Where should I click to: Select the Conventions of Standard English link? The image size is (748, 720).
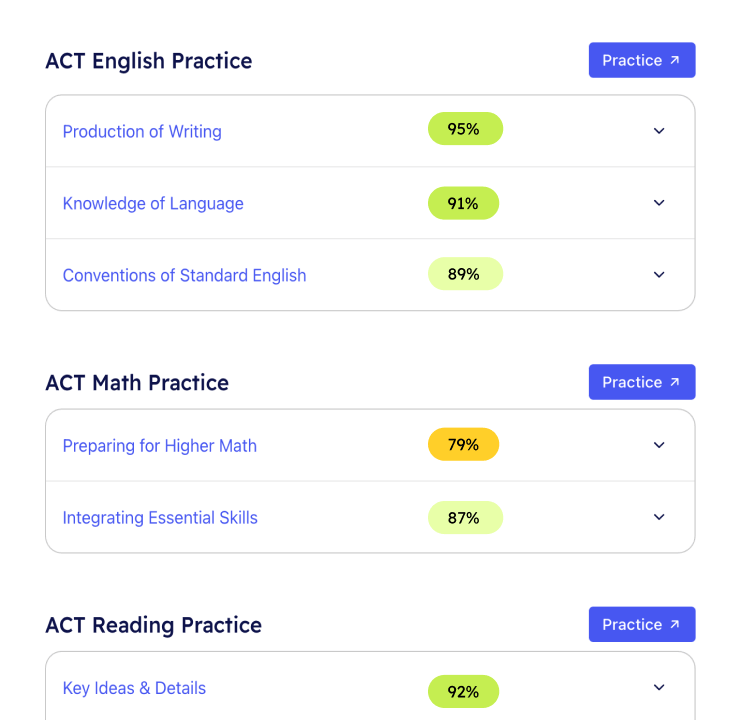(x=184, y=276)
